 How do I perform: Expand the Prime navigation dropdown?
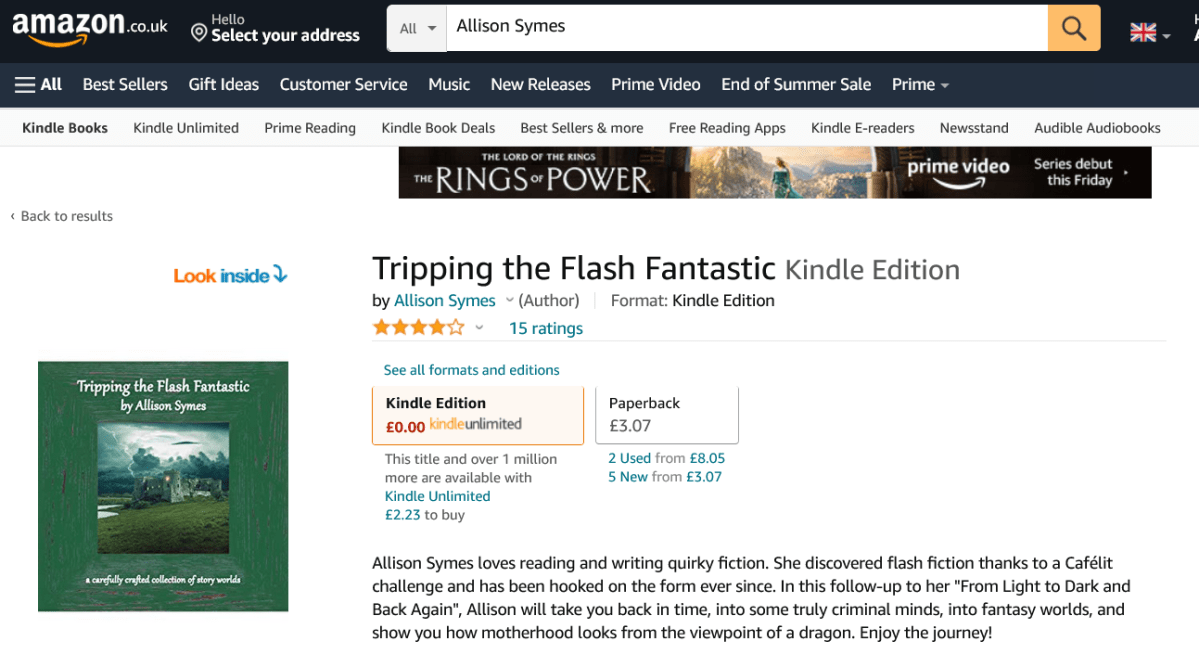coord(920,84)
